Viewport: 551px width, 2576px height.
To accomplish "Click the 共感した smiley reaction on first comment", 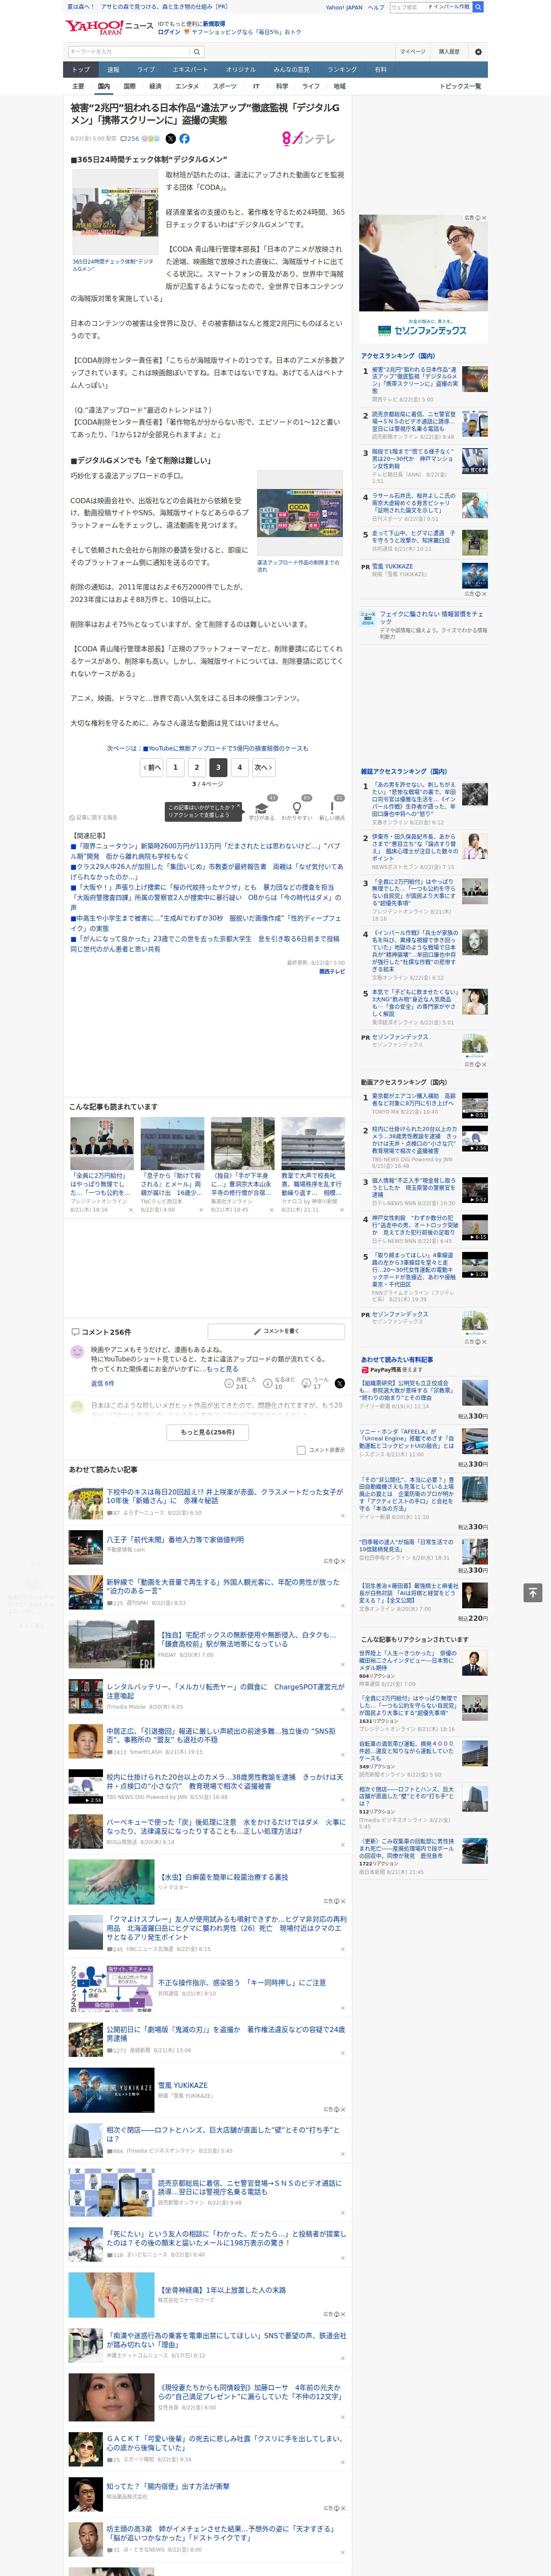I will [x=229, y=1383].
